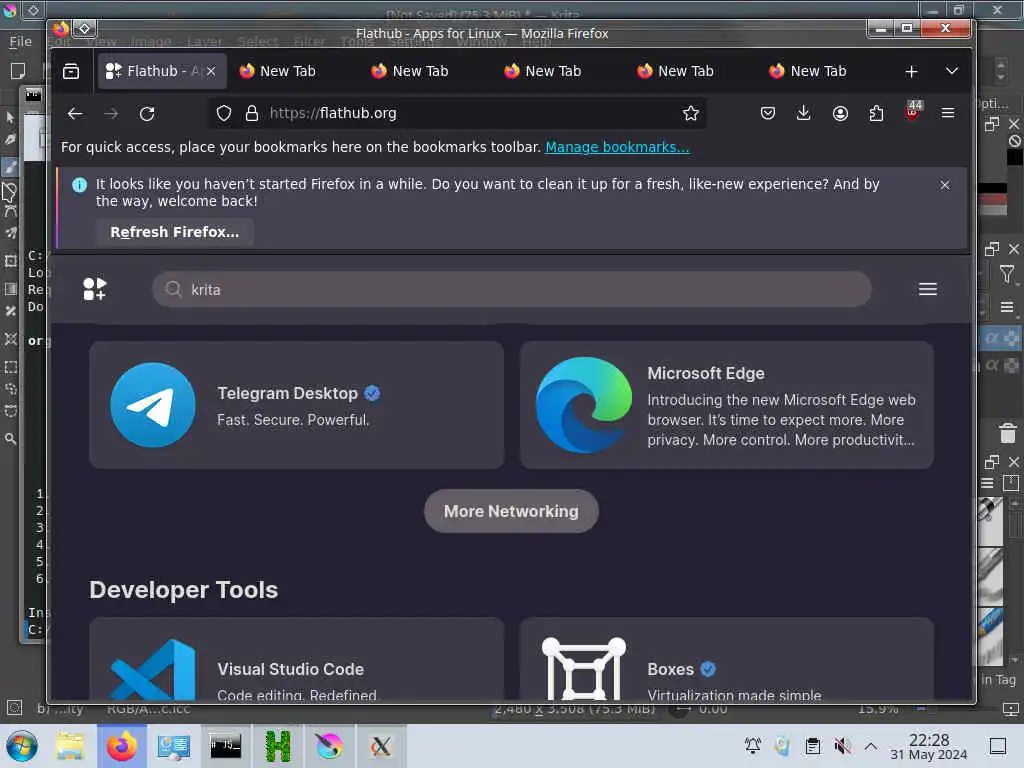Open the Microsoft Edge app card

pos(727,405)
